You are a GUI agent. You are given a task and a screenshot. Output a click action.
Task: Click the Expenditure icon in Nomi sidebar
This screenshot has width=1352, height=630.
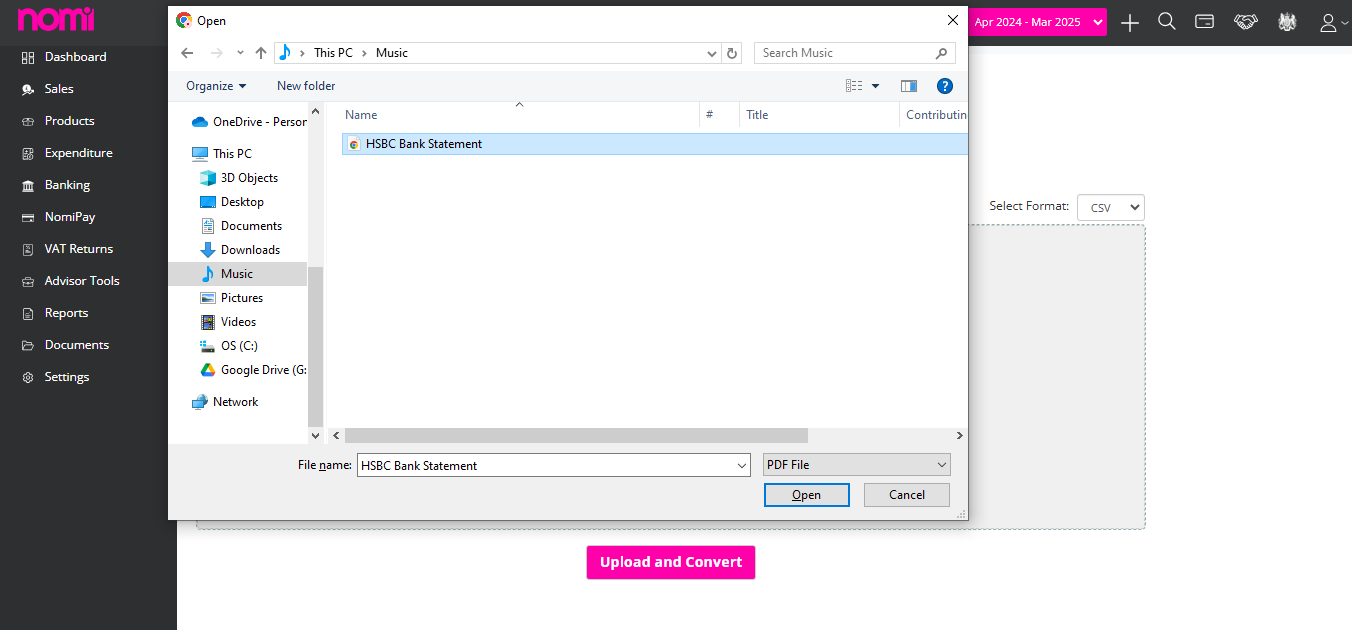(27, 153)
